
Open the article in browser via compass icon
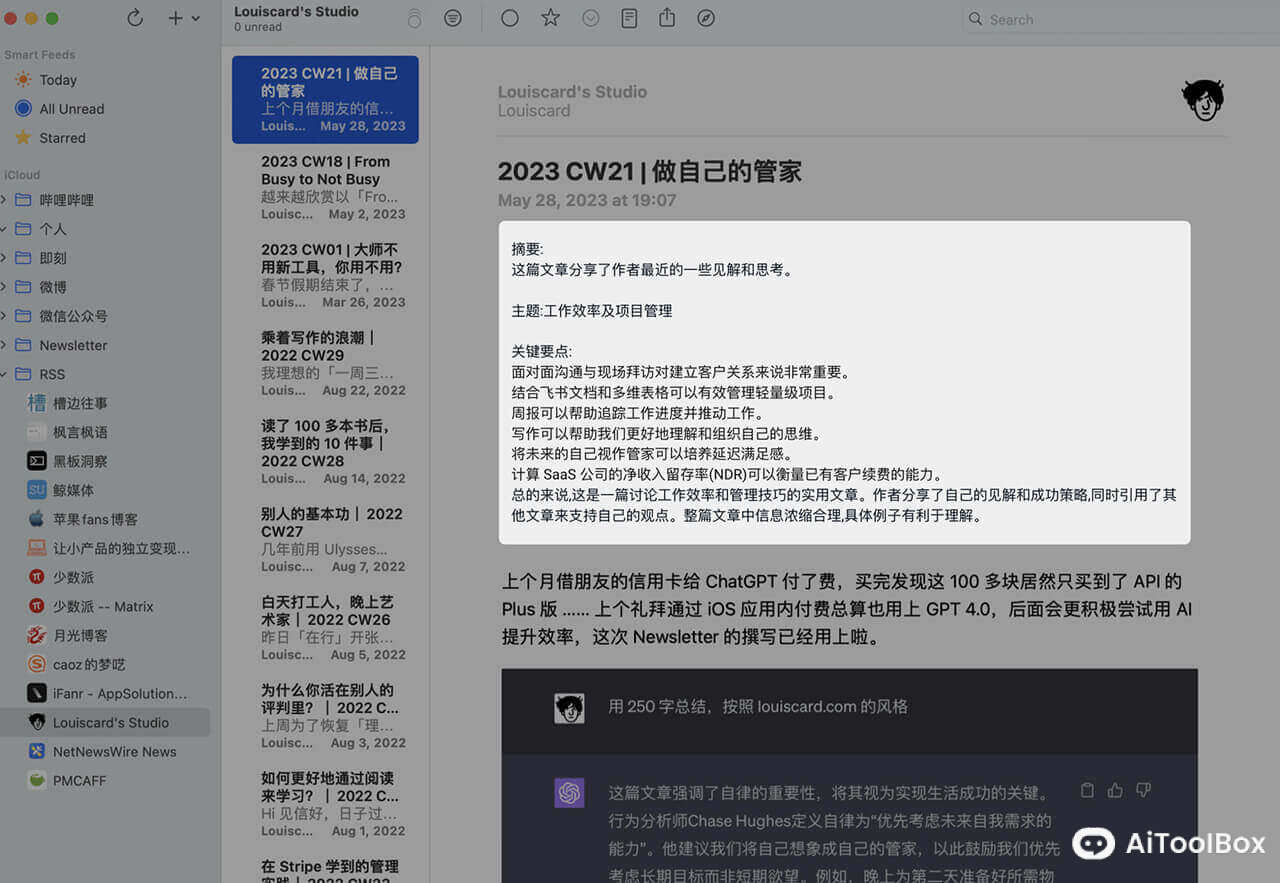click(706, 18)
